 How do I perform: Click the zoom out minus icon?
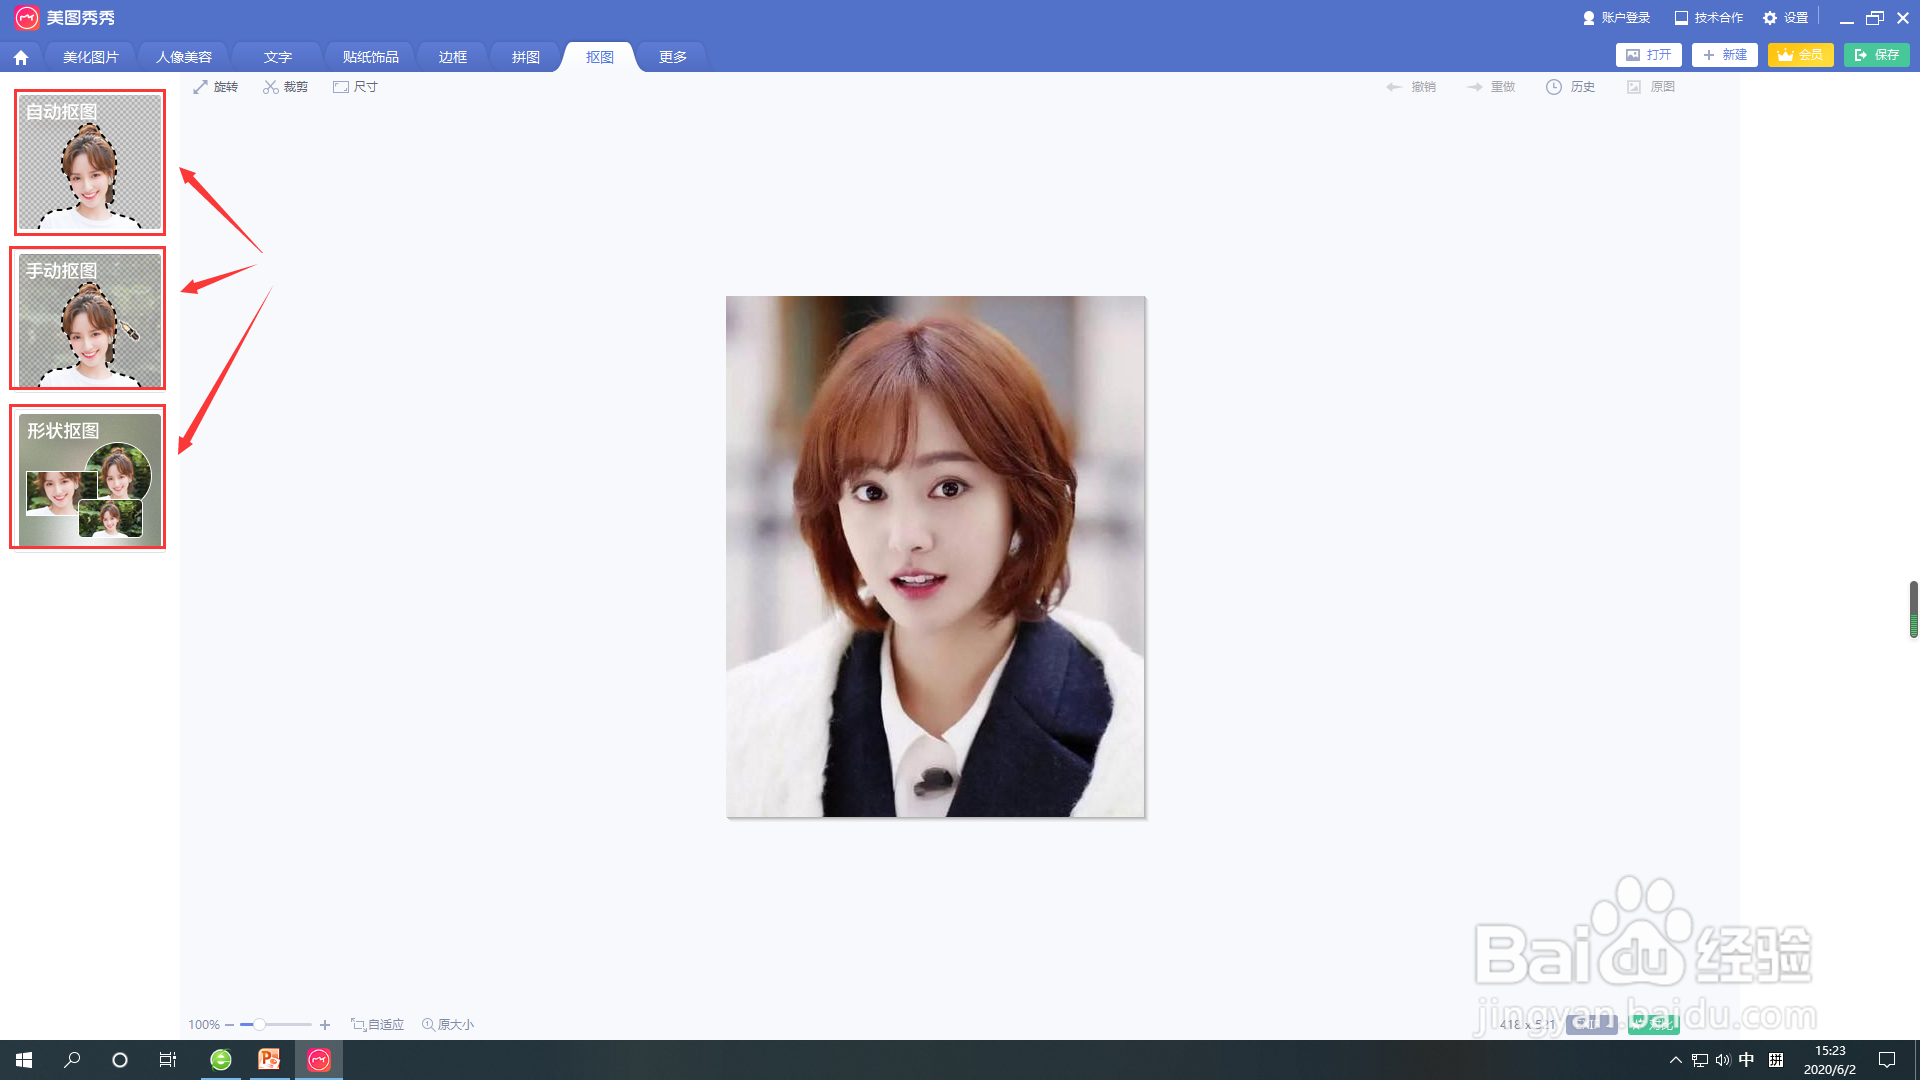click(x=229, y=1025)
